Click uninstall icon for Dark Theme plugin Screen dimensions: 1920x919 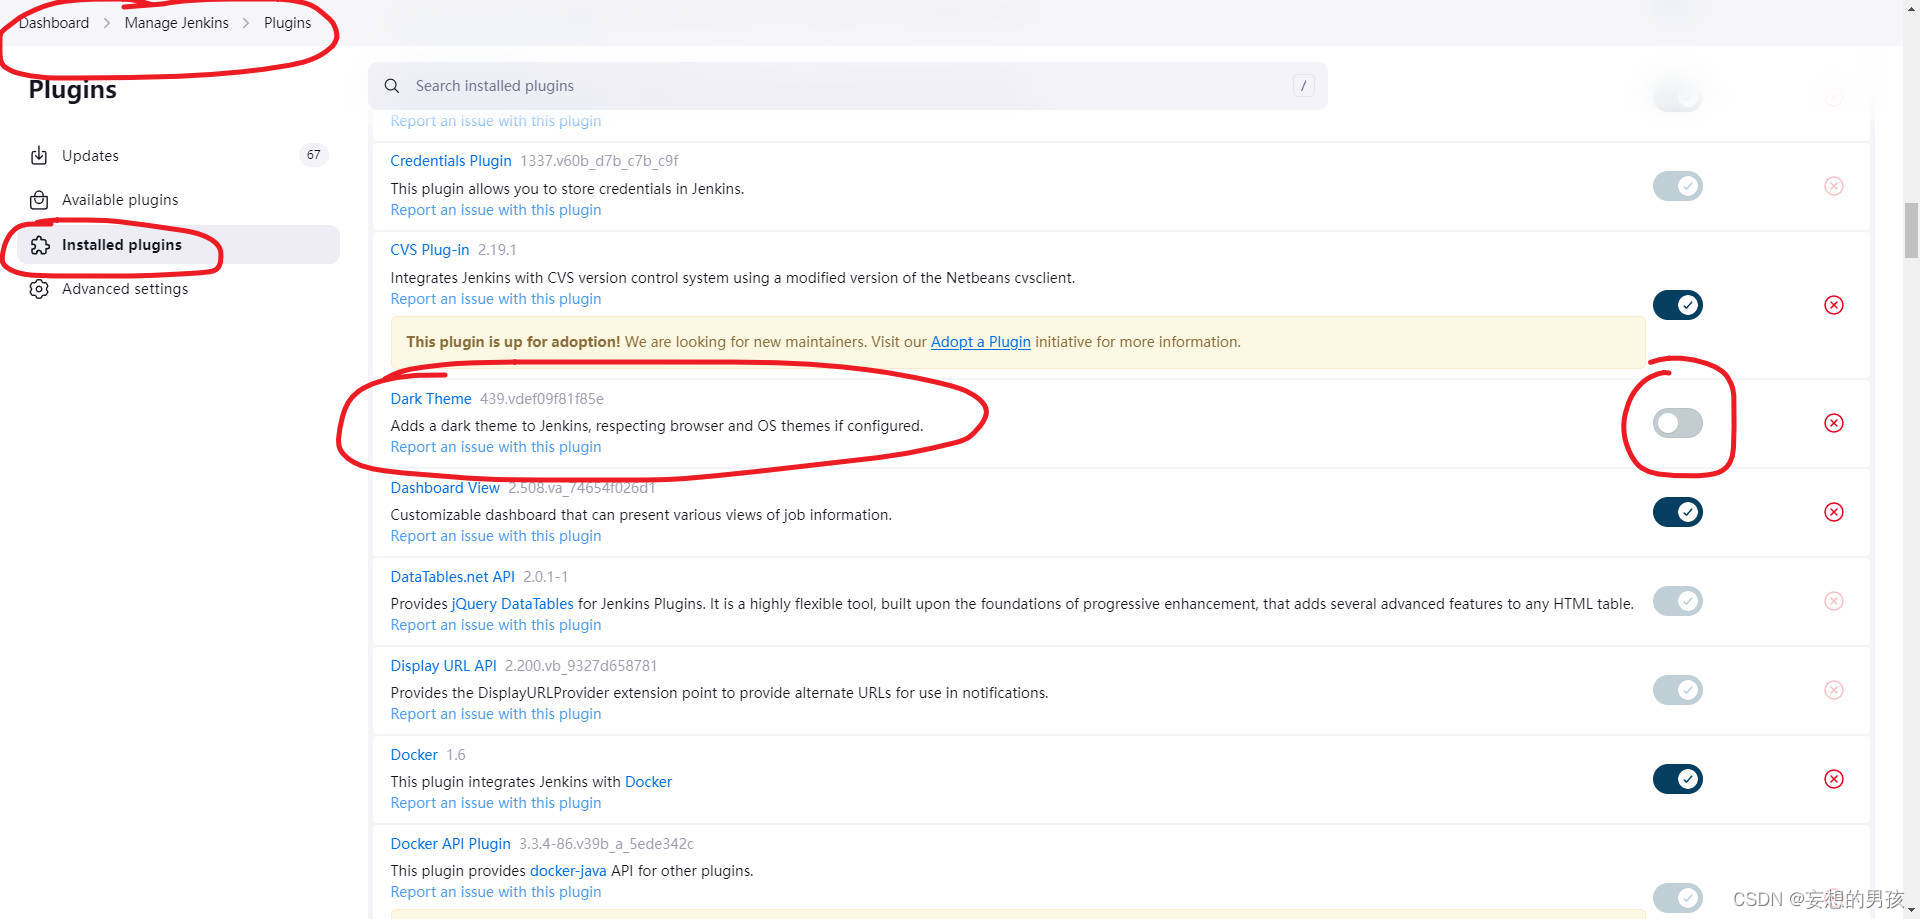coord(1833,423)
